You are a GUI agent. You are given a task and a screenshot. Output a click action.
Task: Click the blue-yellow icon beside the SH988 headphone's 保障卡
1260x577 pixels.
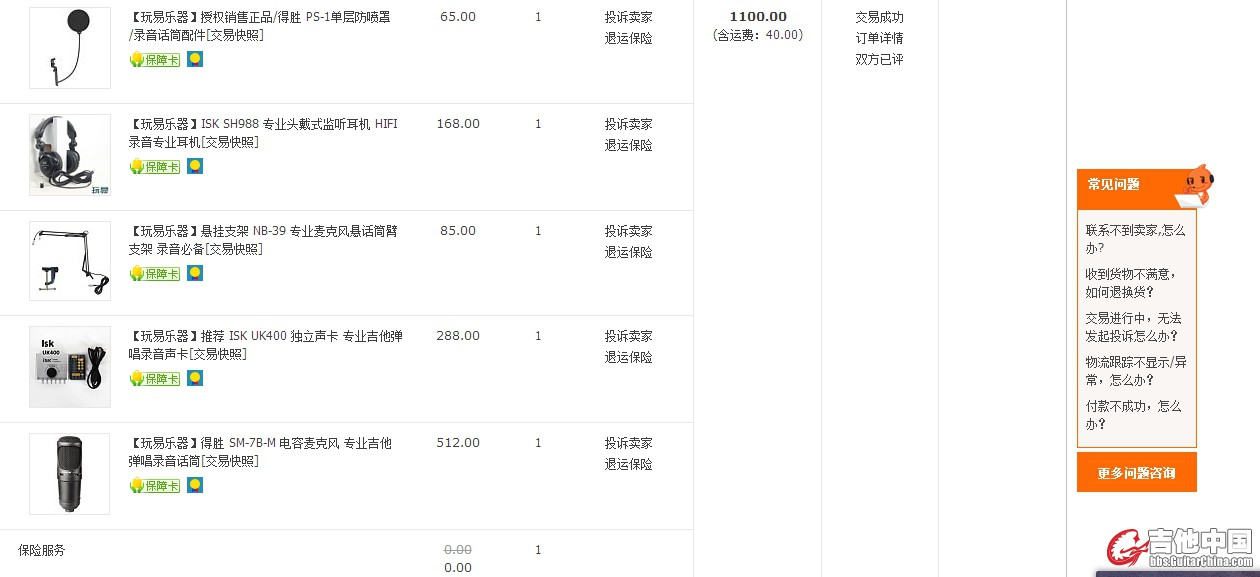coord(195,166)
